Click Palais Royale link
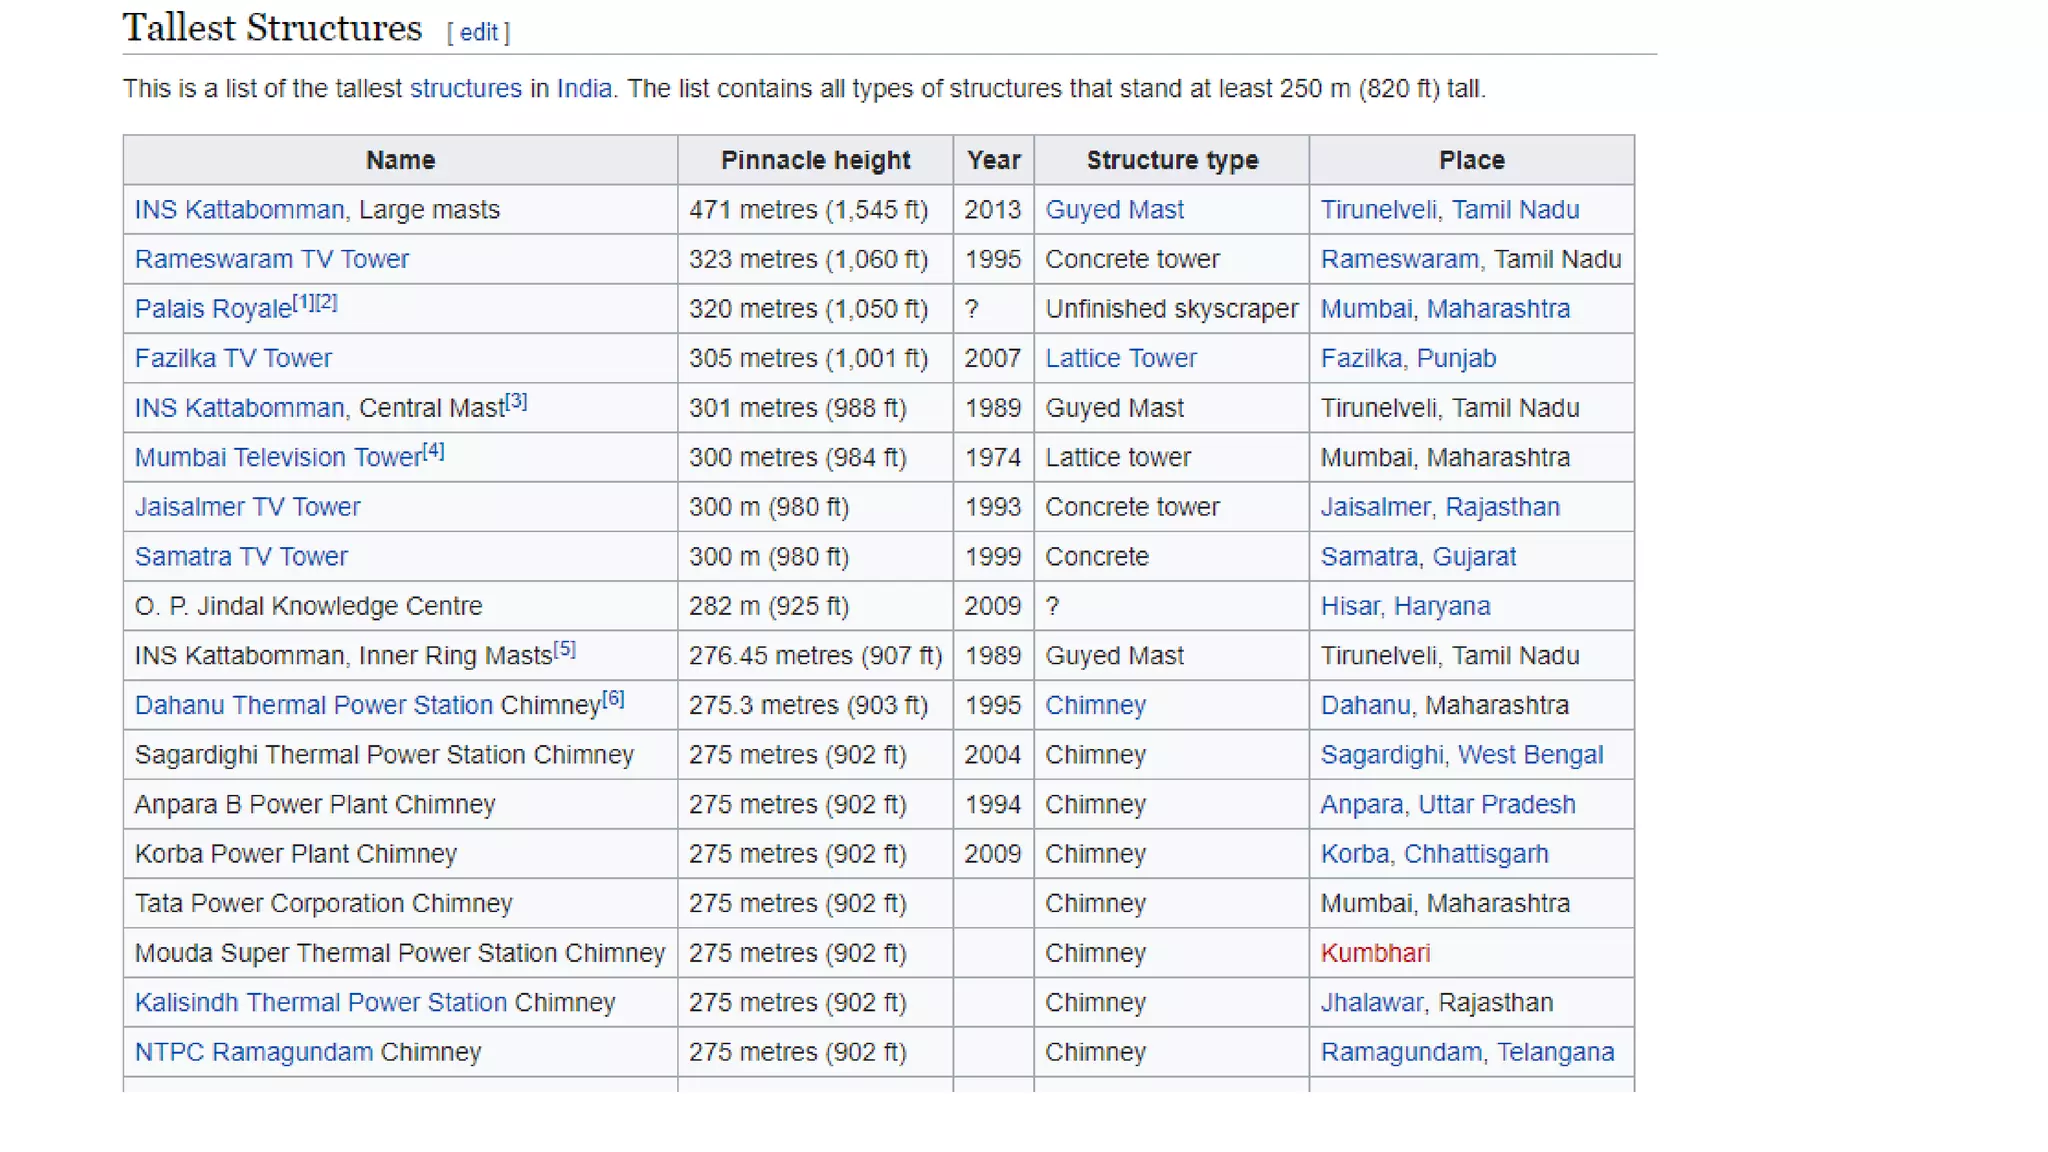Viewport: 2048px width, 1152px height. 212,309
